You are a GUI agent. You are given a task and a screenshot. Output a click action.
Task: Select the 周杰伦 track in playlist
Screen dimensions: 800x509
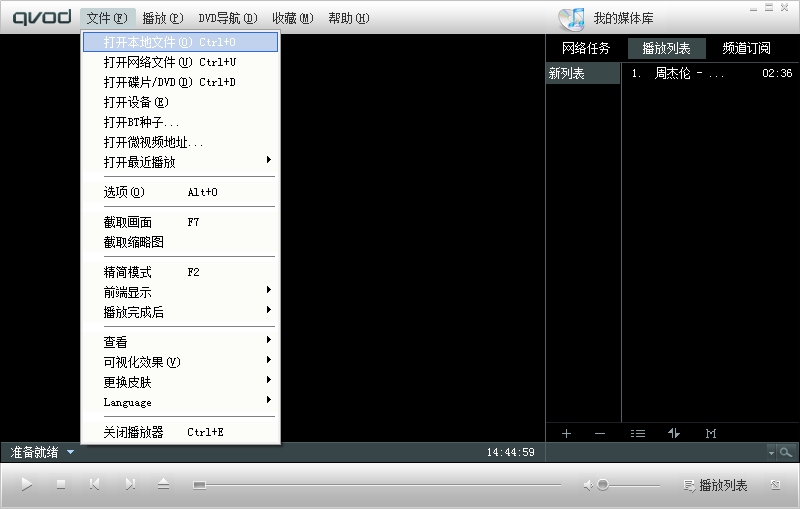pos(711,73)
